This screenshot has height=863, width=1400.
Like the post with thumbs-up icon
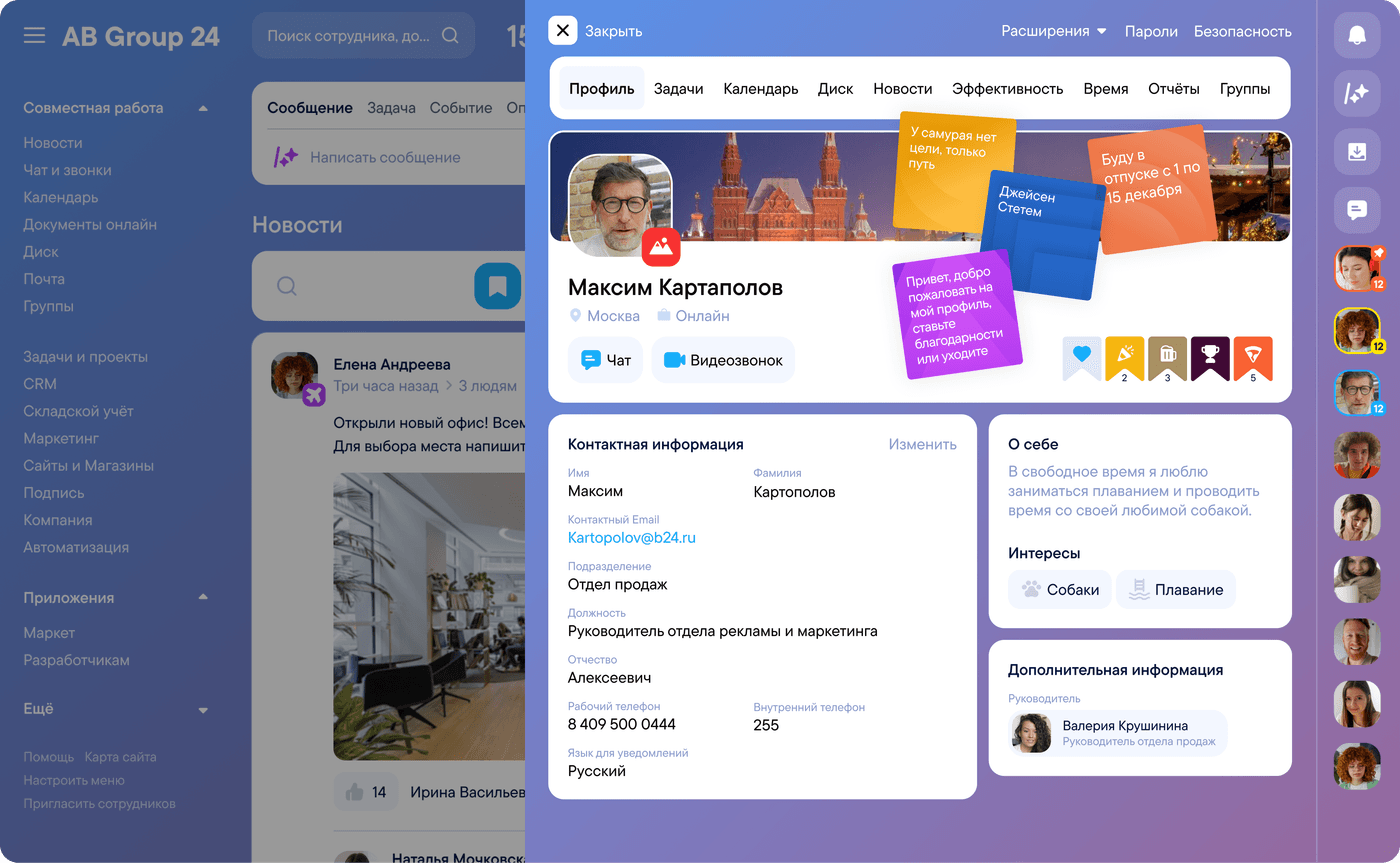(x=354, y=792)
